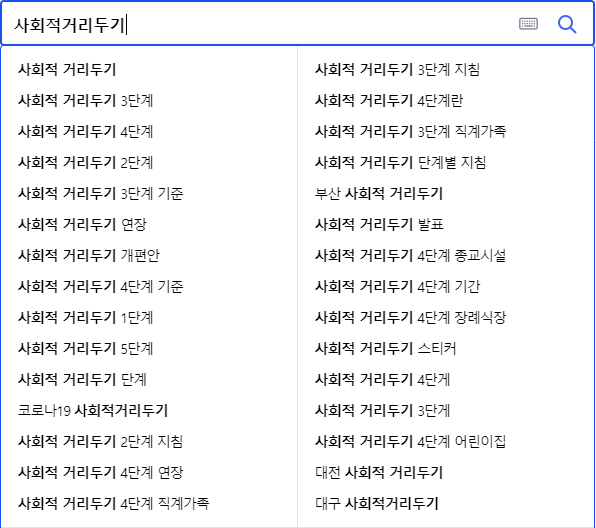Choose suggestion '사회적 거리두기 연장'
Image resolution: width=596 pixels, height=528 pixels.
pos(82,225)
